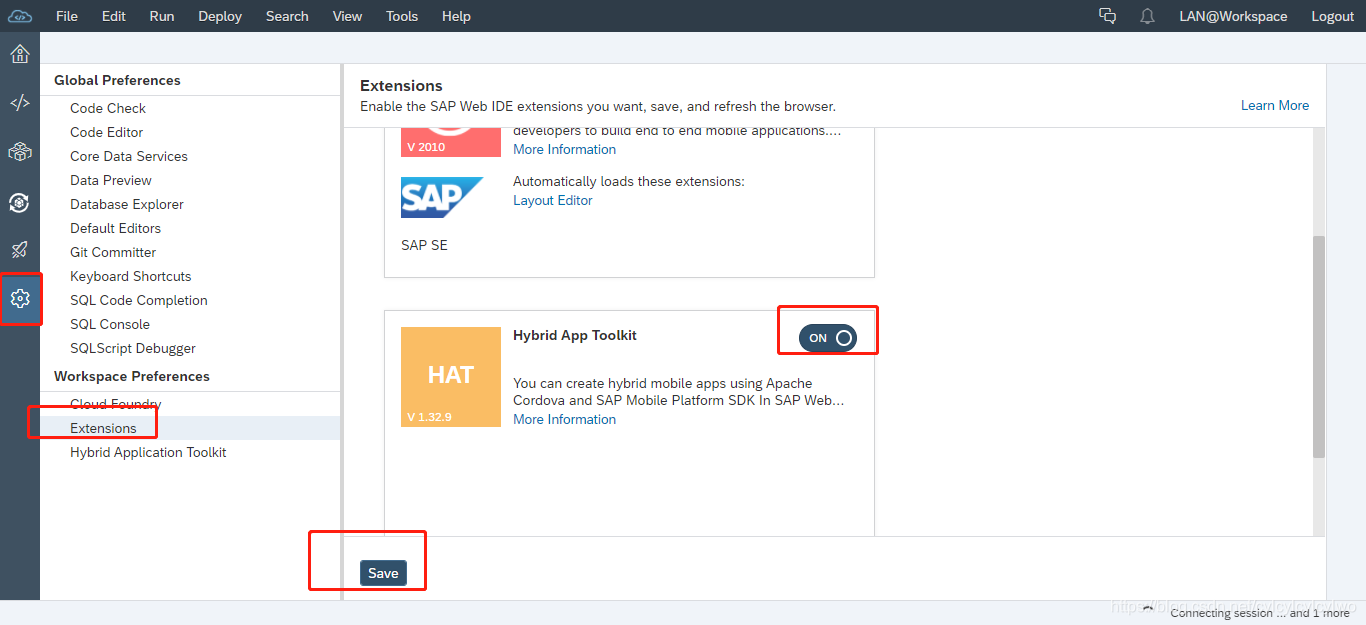
Task: Open More Information link above SAP logo
Action: [565, 149]
